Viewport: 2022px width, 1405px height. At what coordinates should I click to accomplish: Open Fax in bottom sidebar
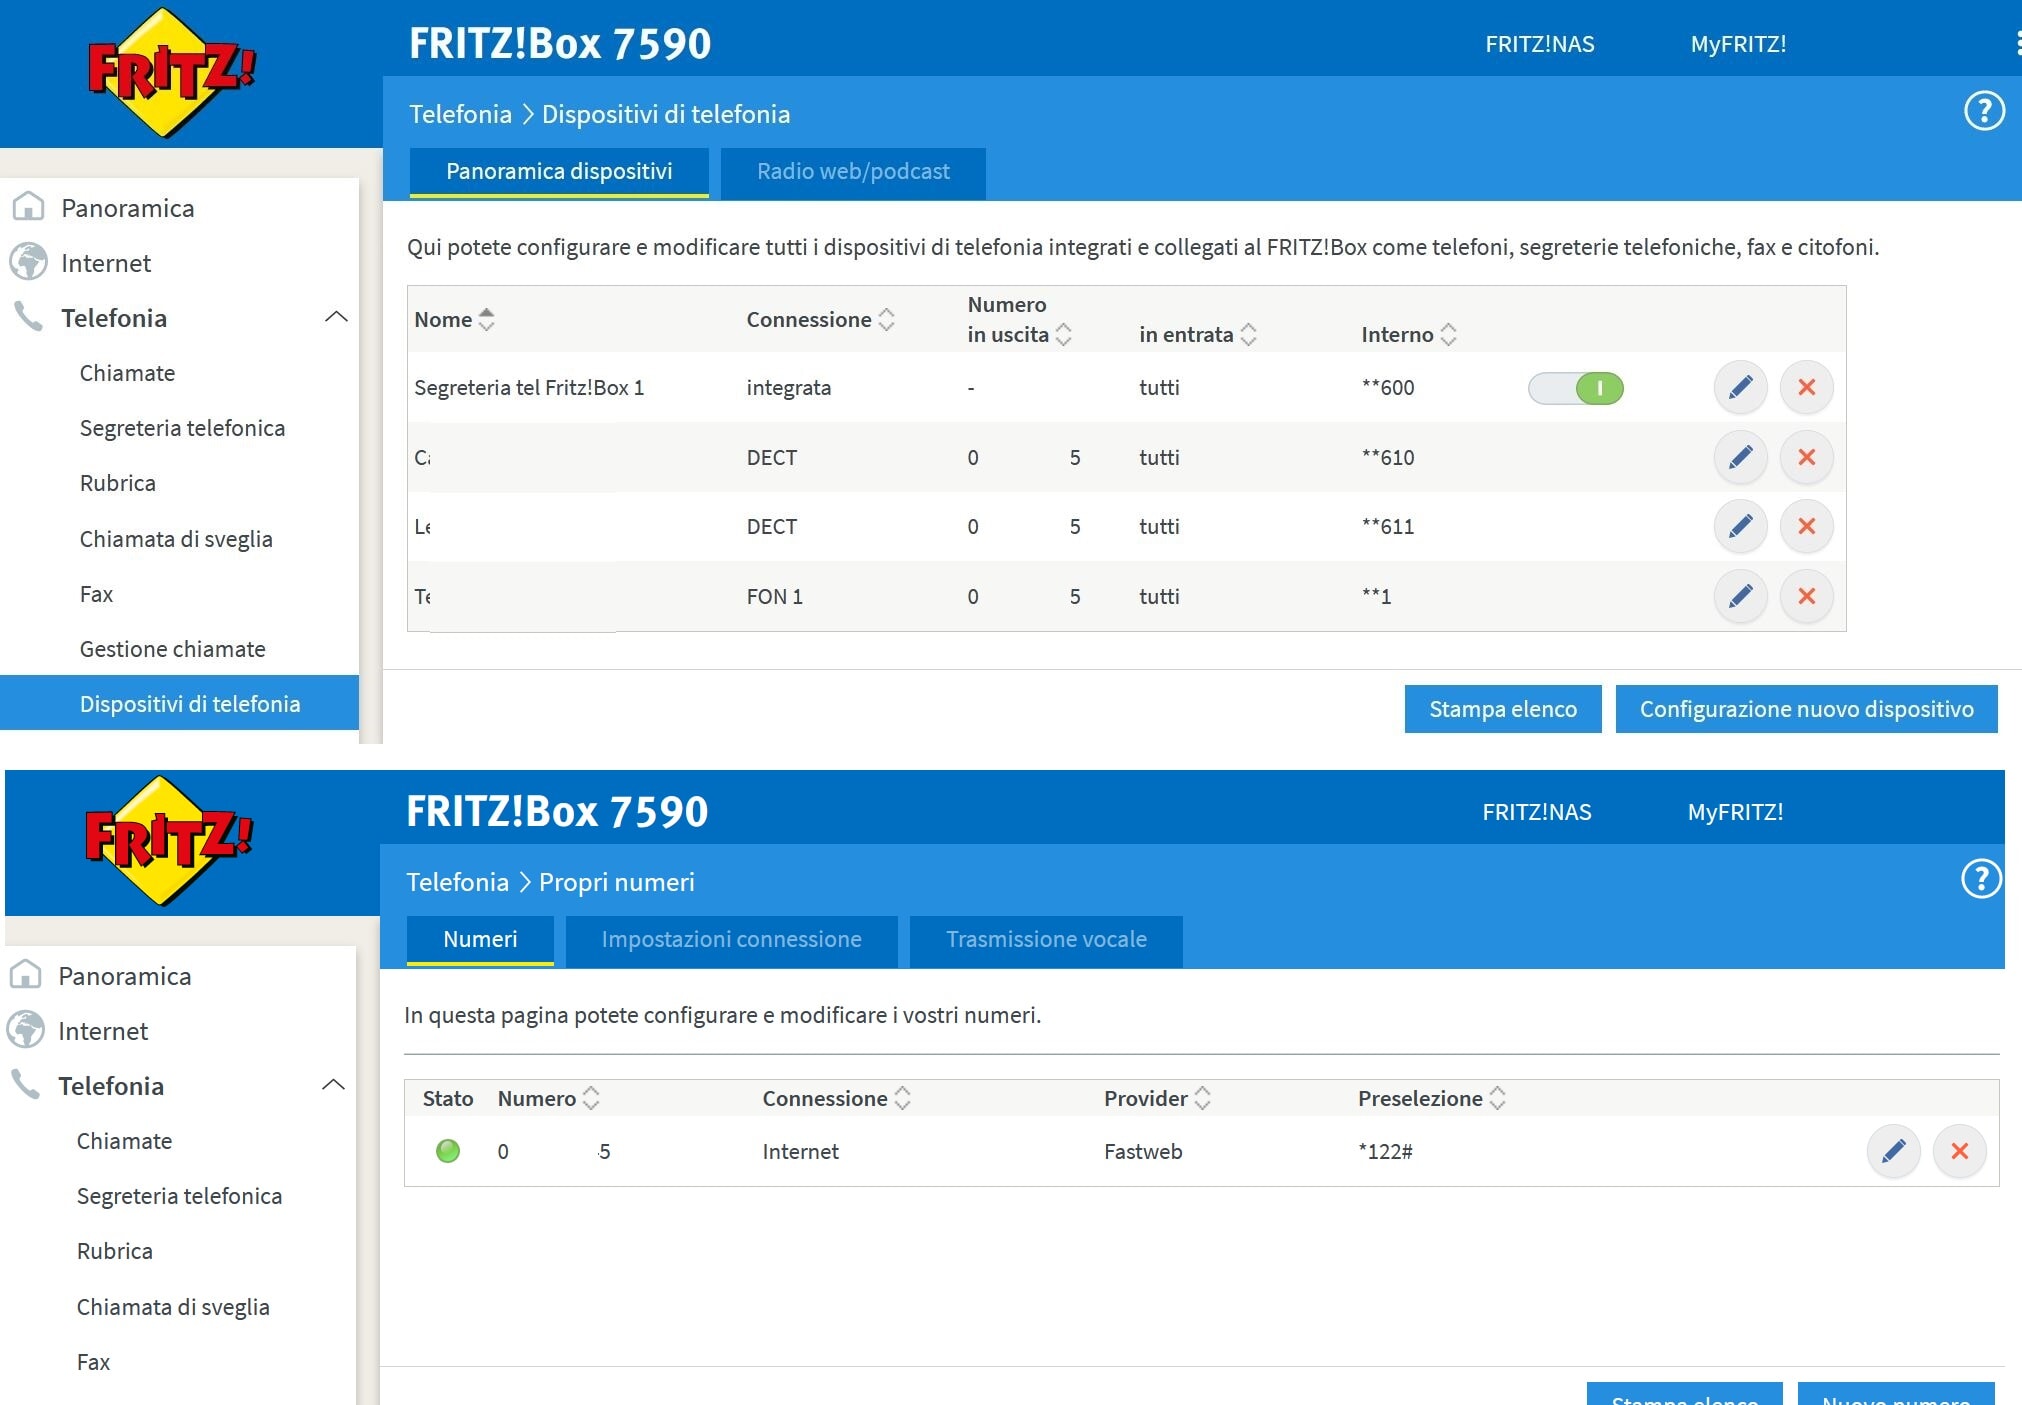(x=93, y=1362)
